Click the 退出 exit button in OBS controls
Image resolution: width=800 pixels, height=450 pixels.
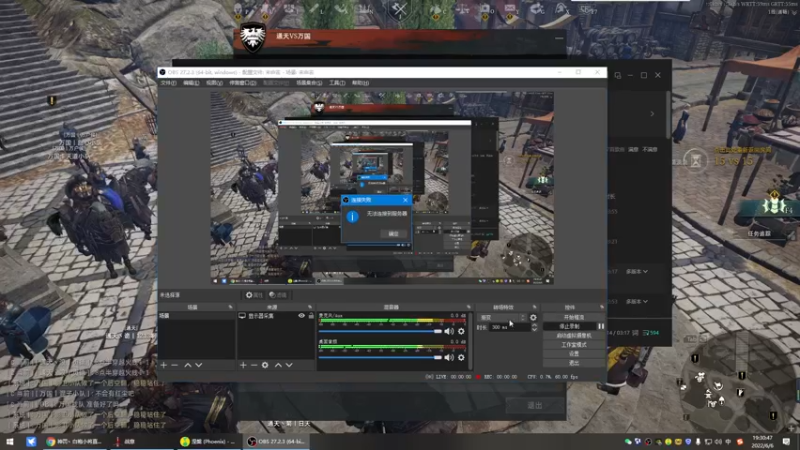pos(573,363)
